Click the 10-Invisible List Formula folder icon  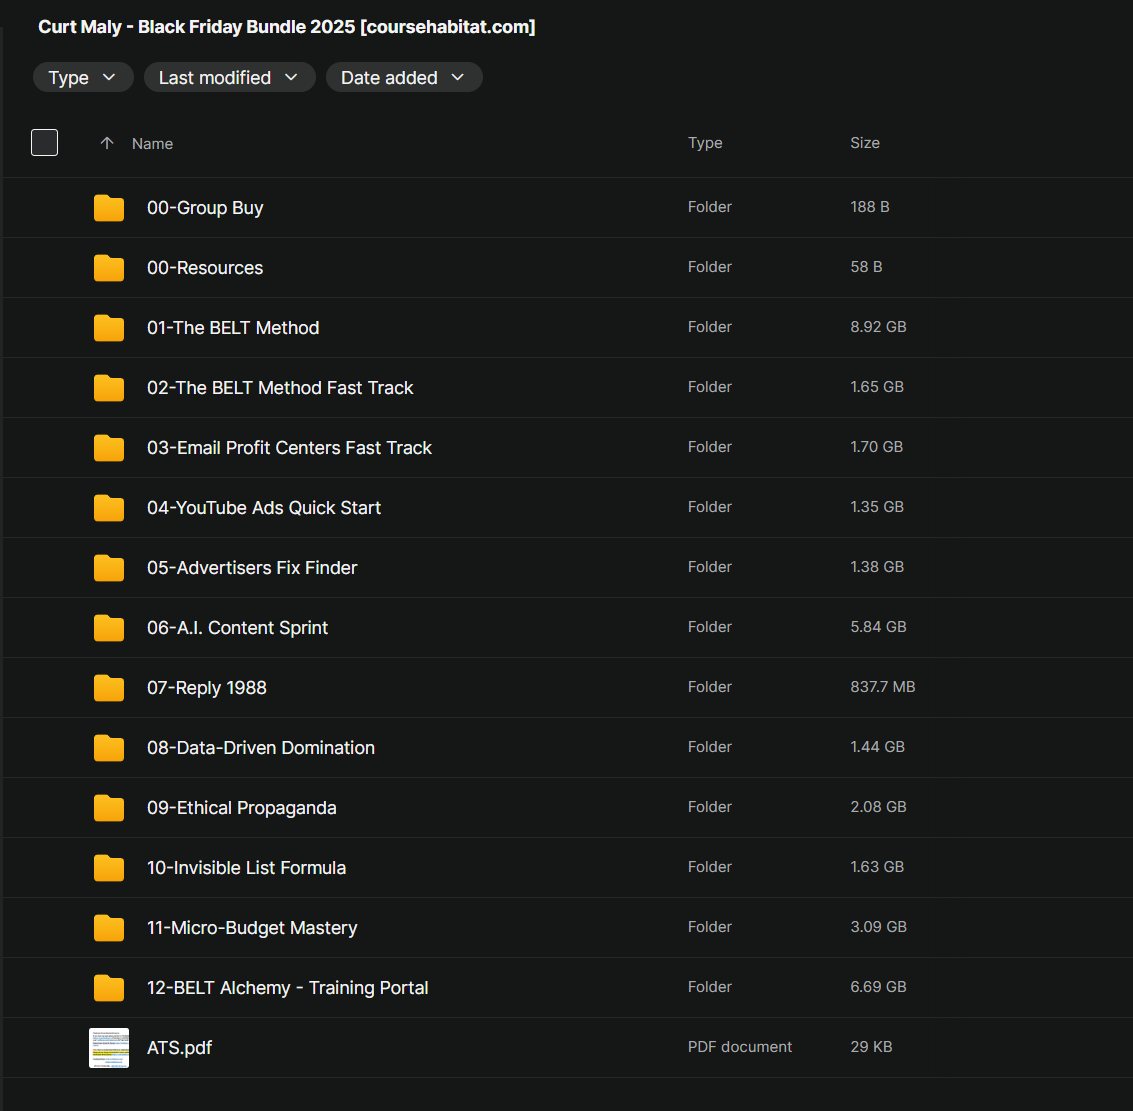click(109, 868)
